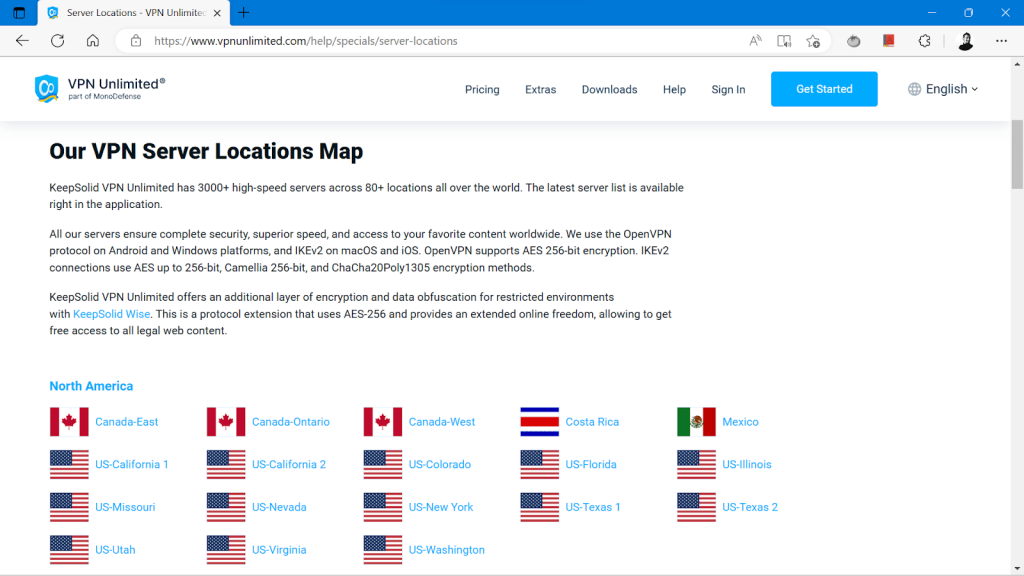Click the Our VPN Server Locations Map heading
The width and height of the screenshot is (1024, 576).
[206, 152]
